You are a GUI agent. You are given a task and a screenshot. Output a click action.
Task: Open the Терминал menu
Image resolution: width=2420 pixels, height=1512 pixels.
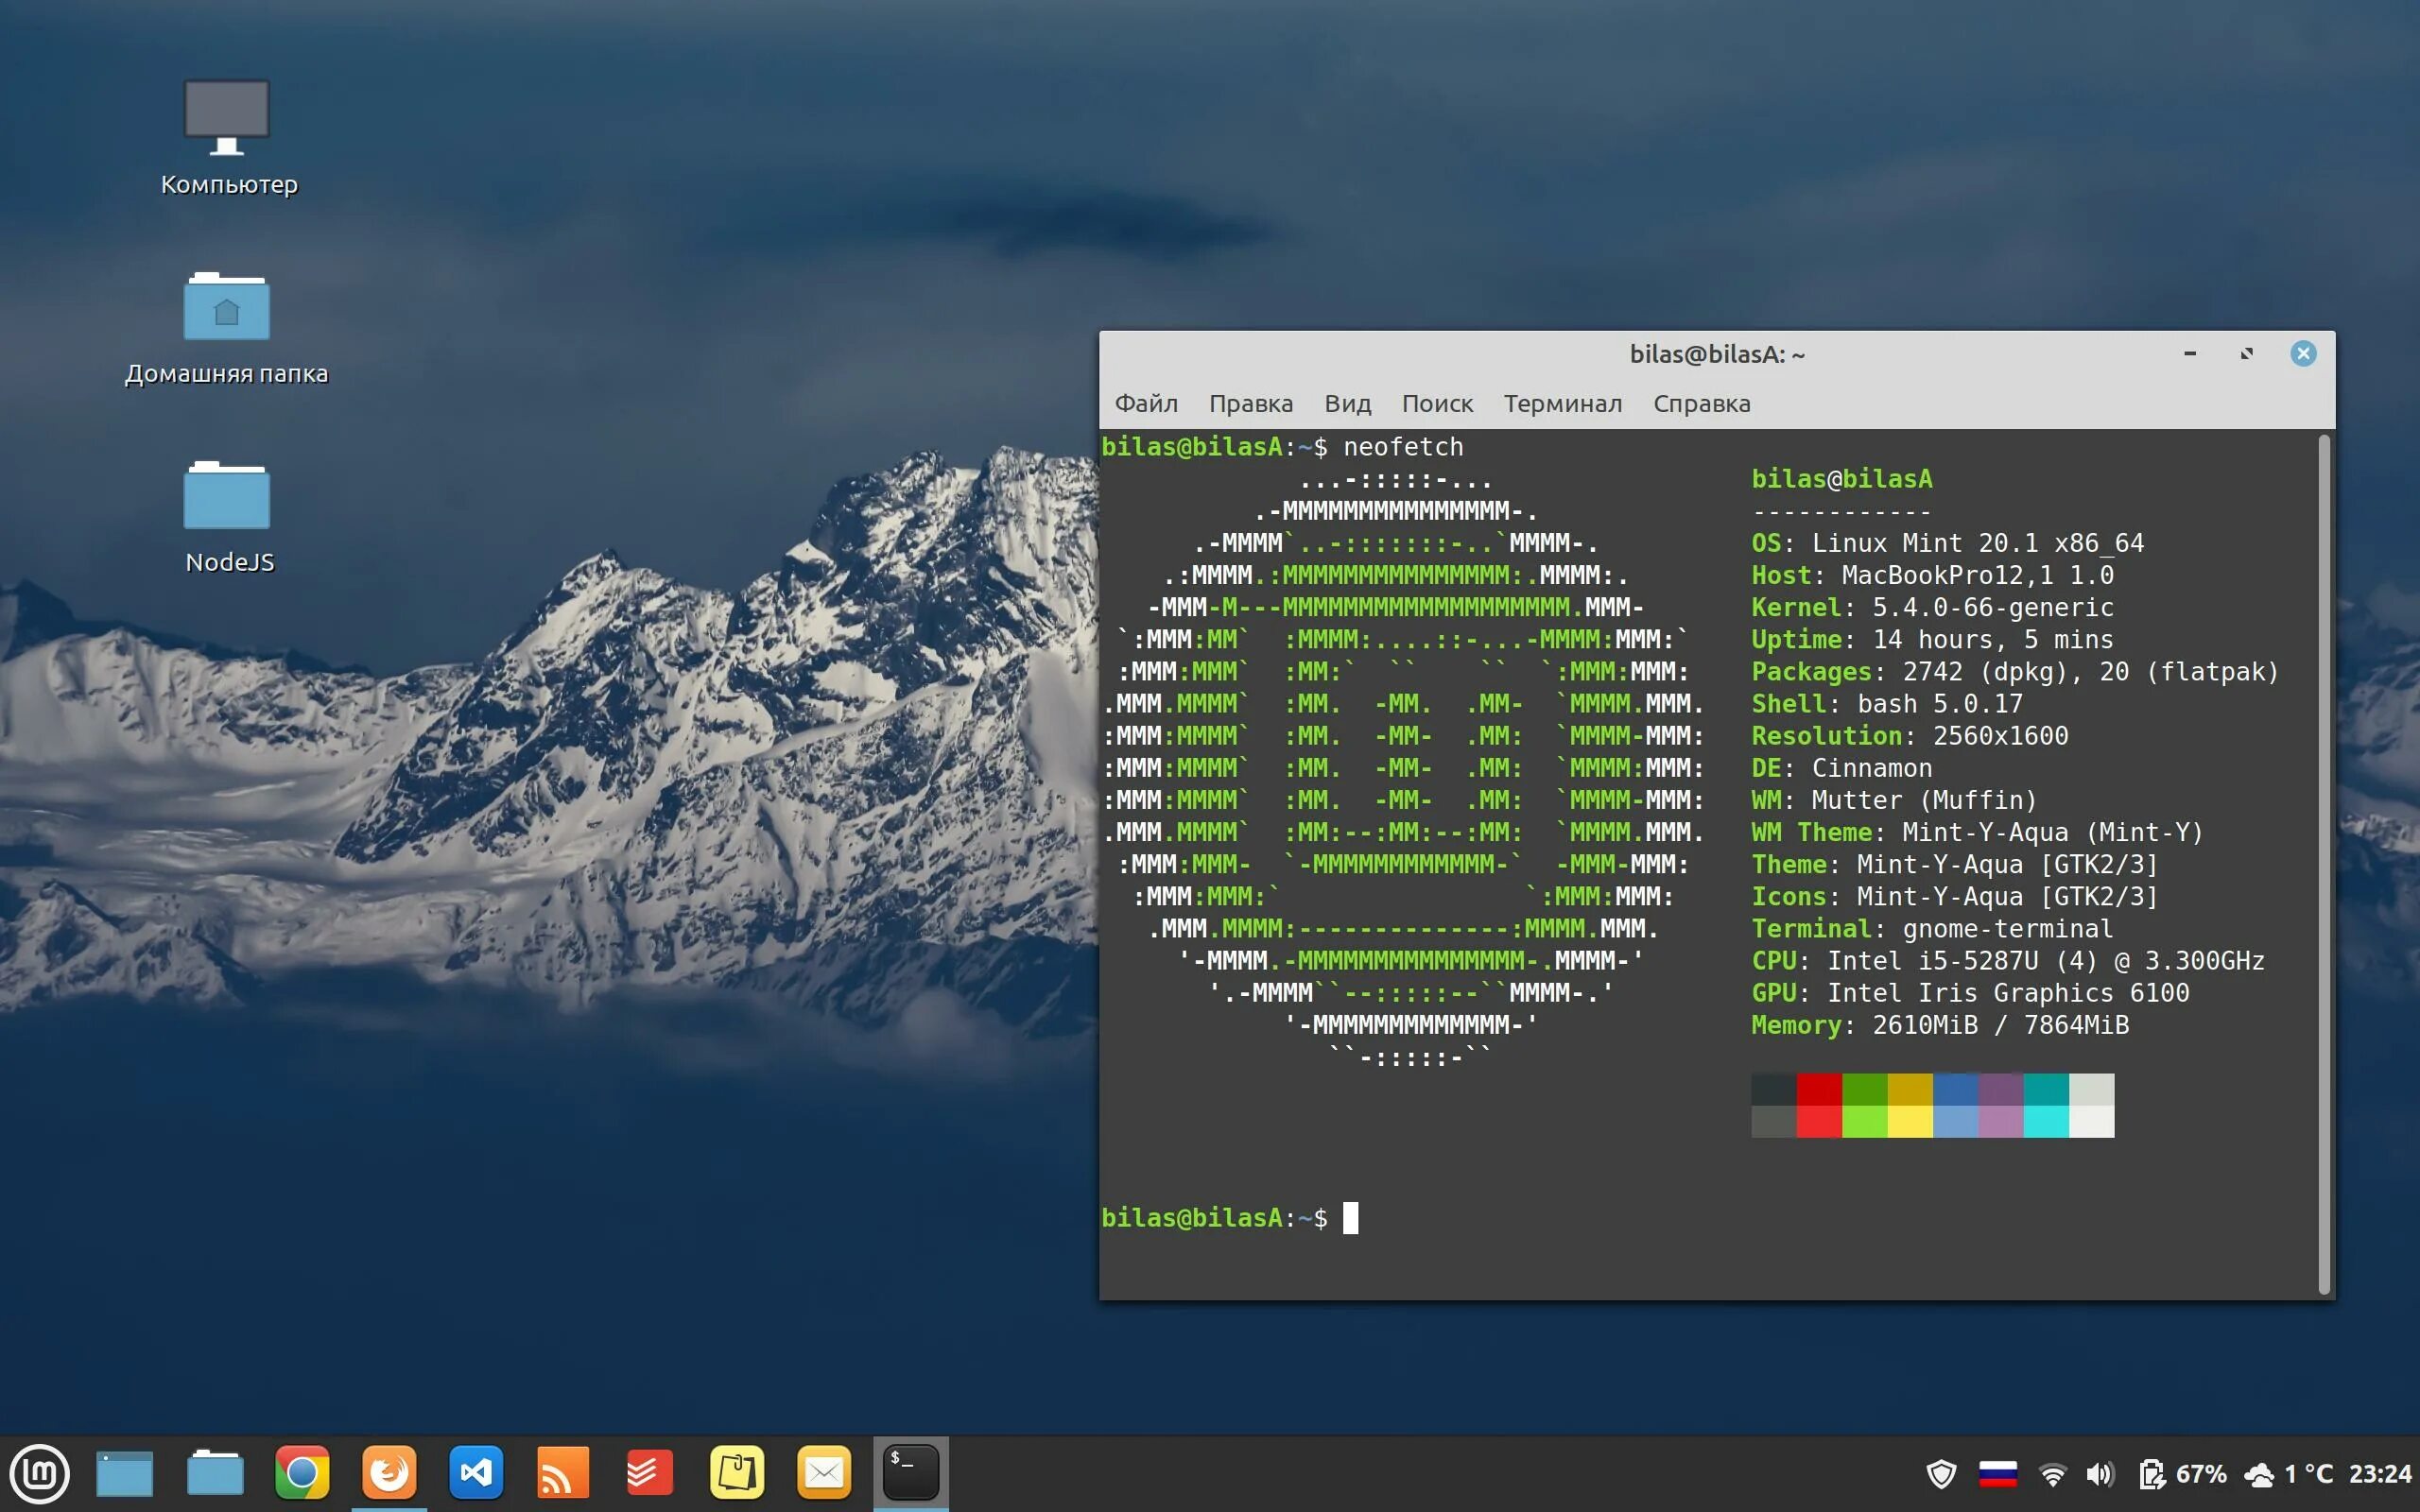(x=1562, y=403)
